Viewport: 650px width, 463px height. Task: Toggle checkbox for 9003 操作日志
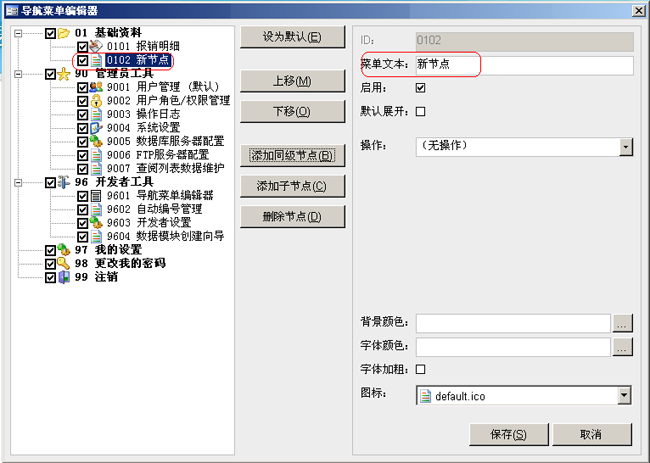coord(82,115)
